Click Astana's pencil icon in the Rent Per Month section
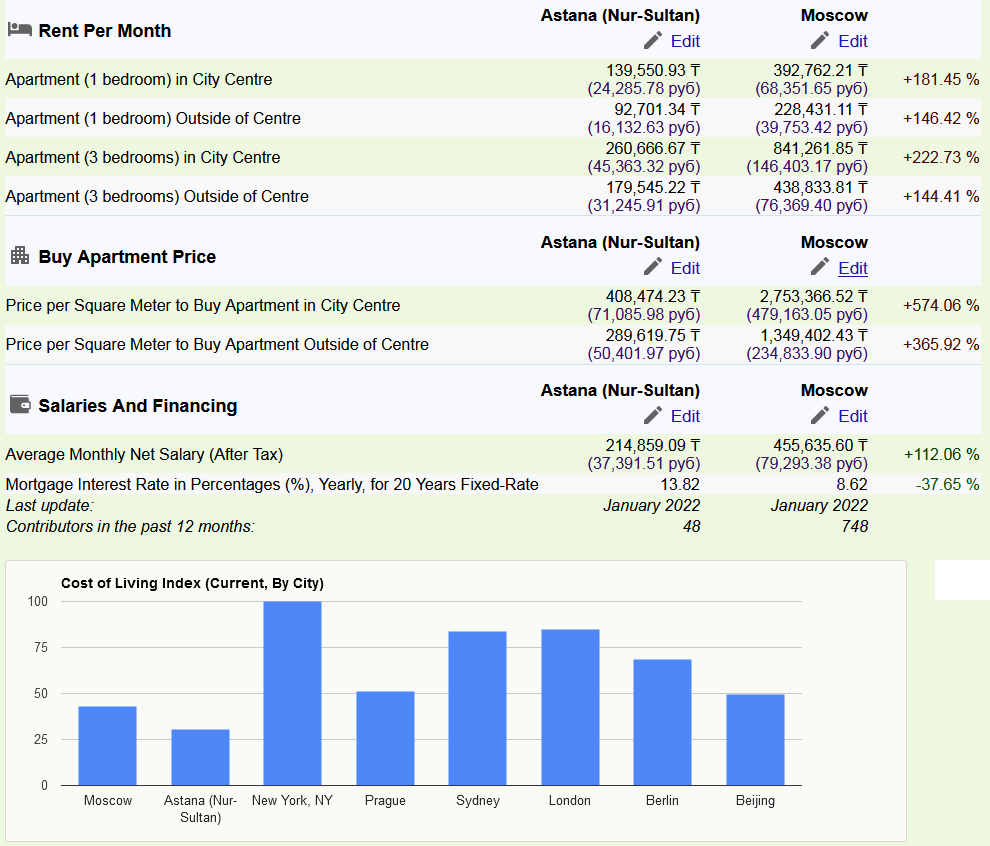 point(653,40)
